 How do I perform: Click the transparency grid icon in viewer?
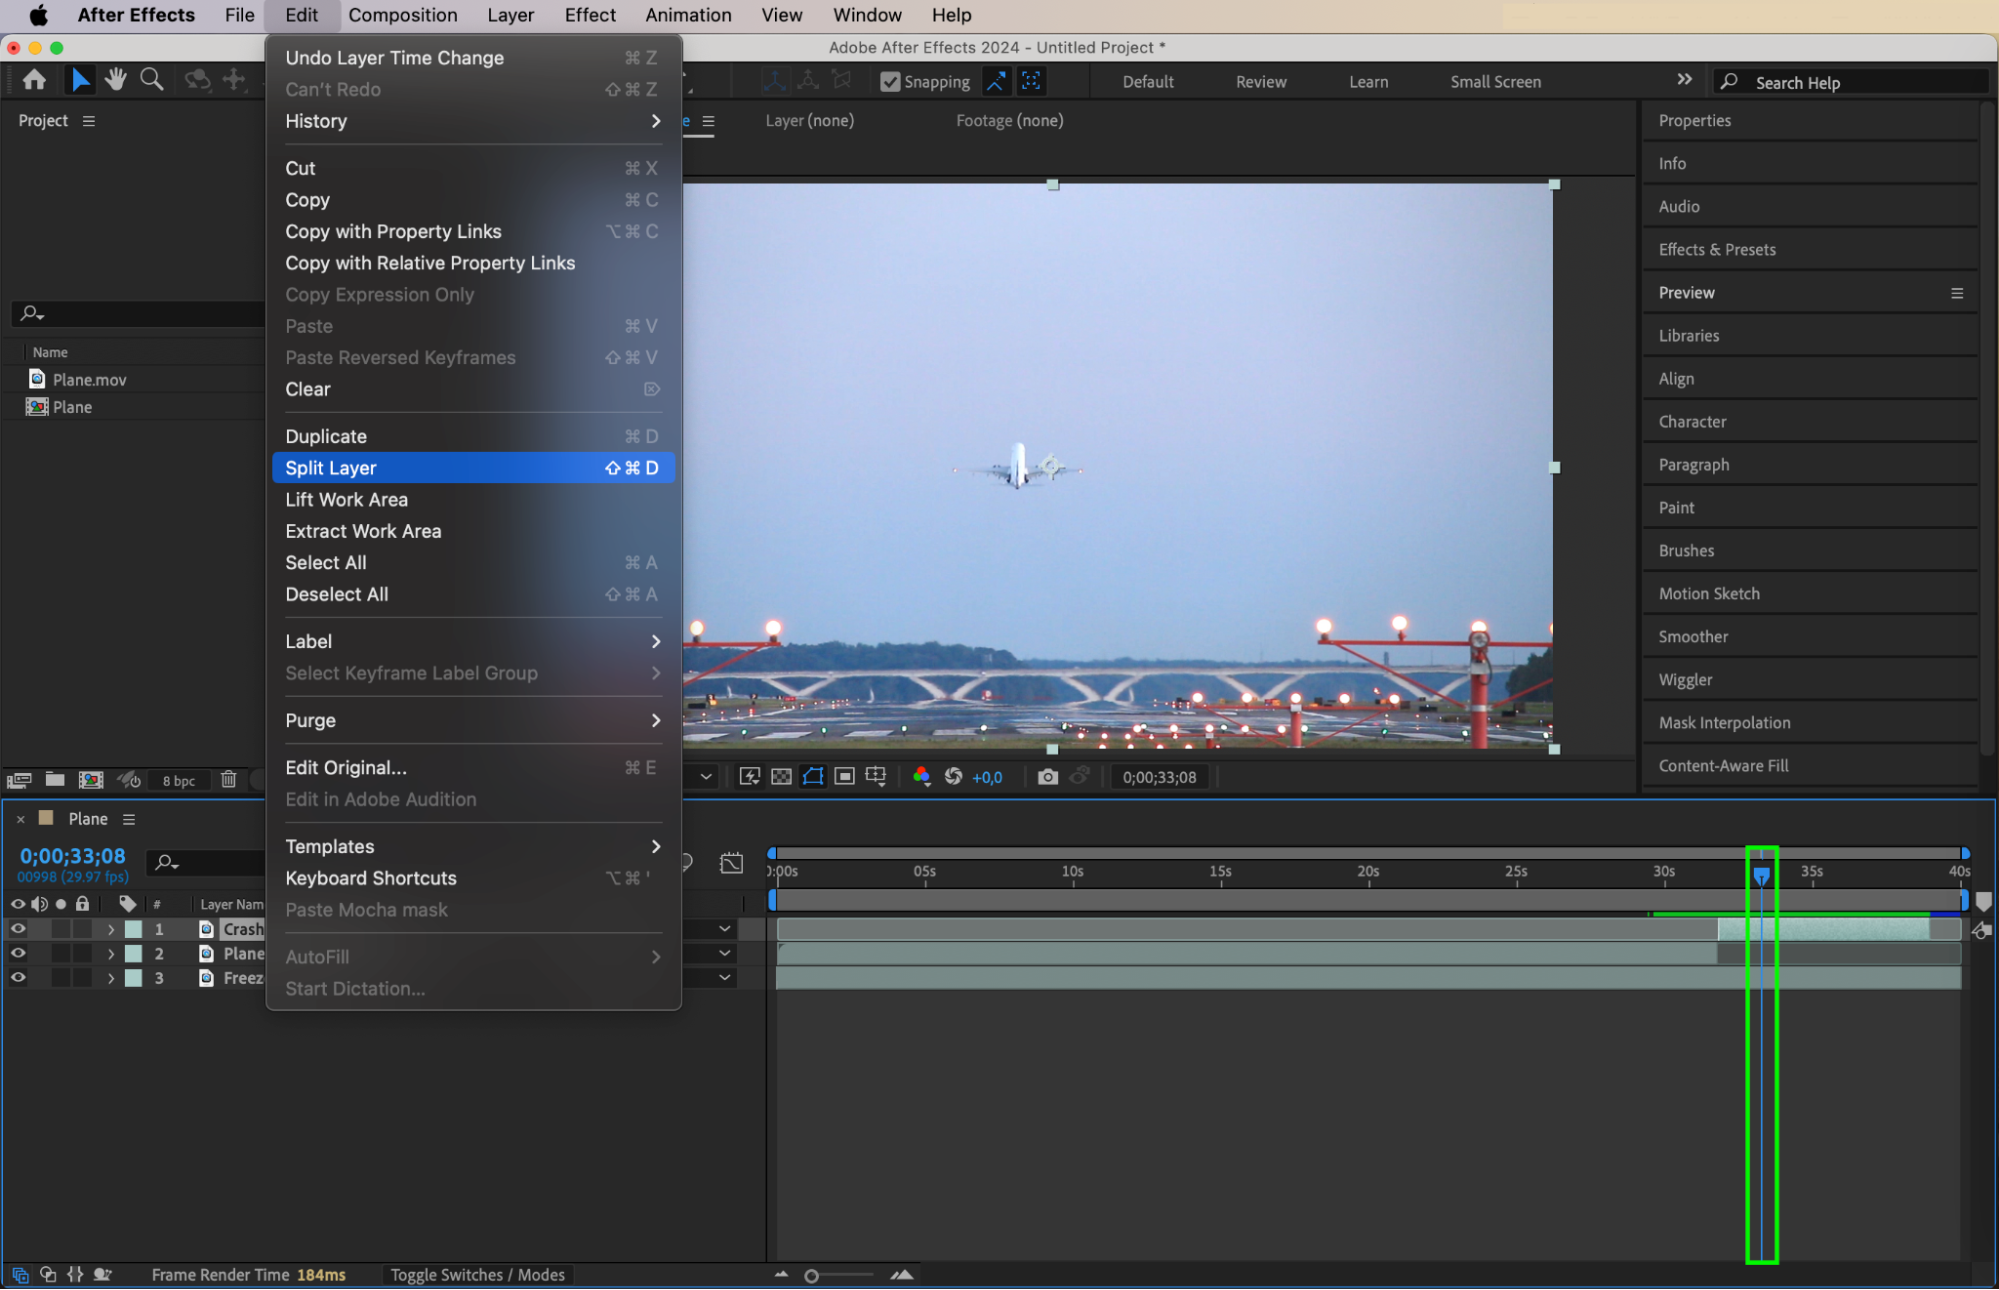click(781, 777)
